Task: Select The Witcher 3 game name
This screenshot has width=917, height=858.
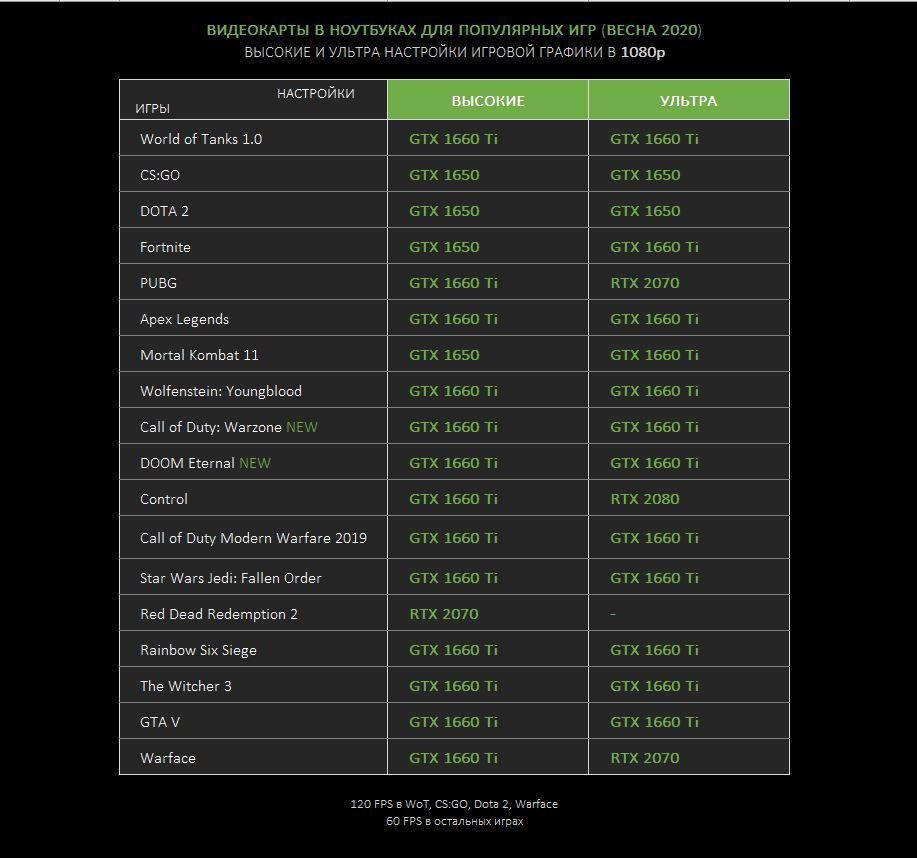Action: [185, 686]
